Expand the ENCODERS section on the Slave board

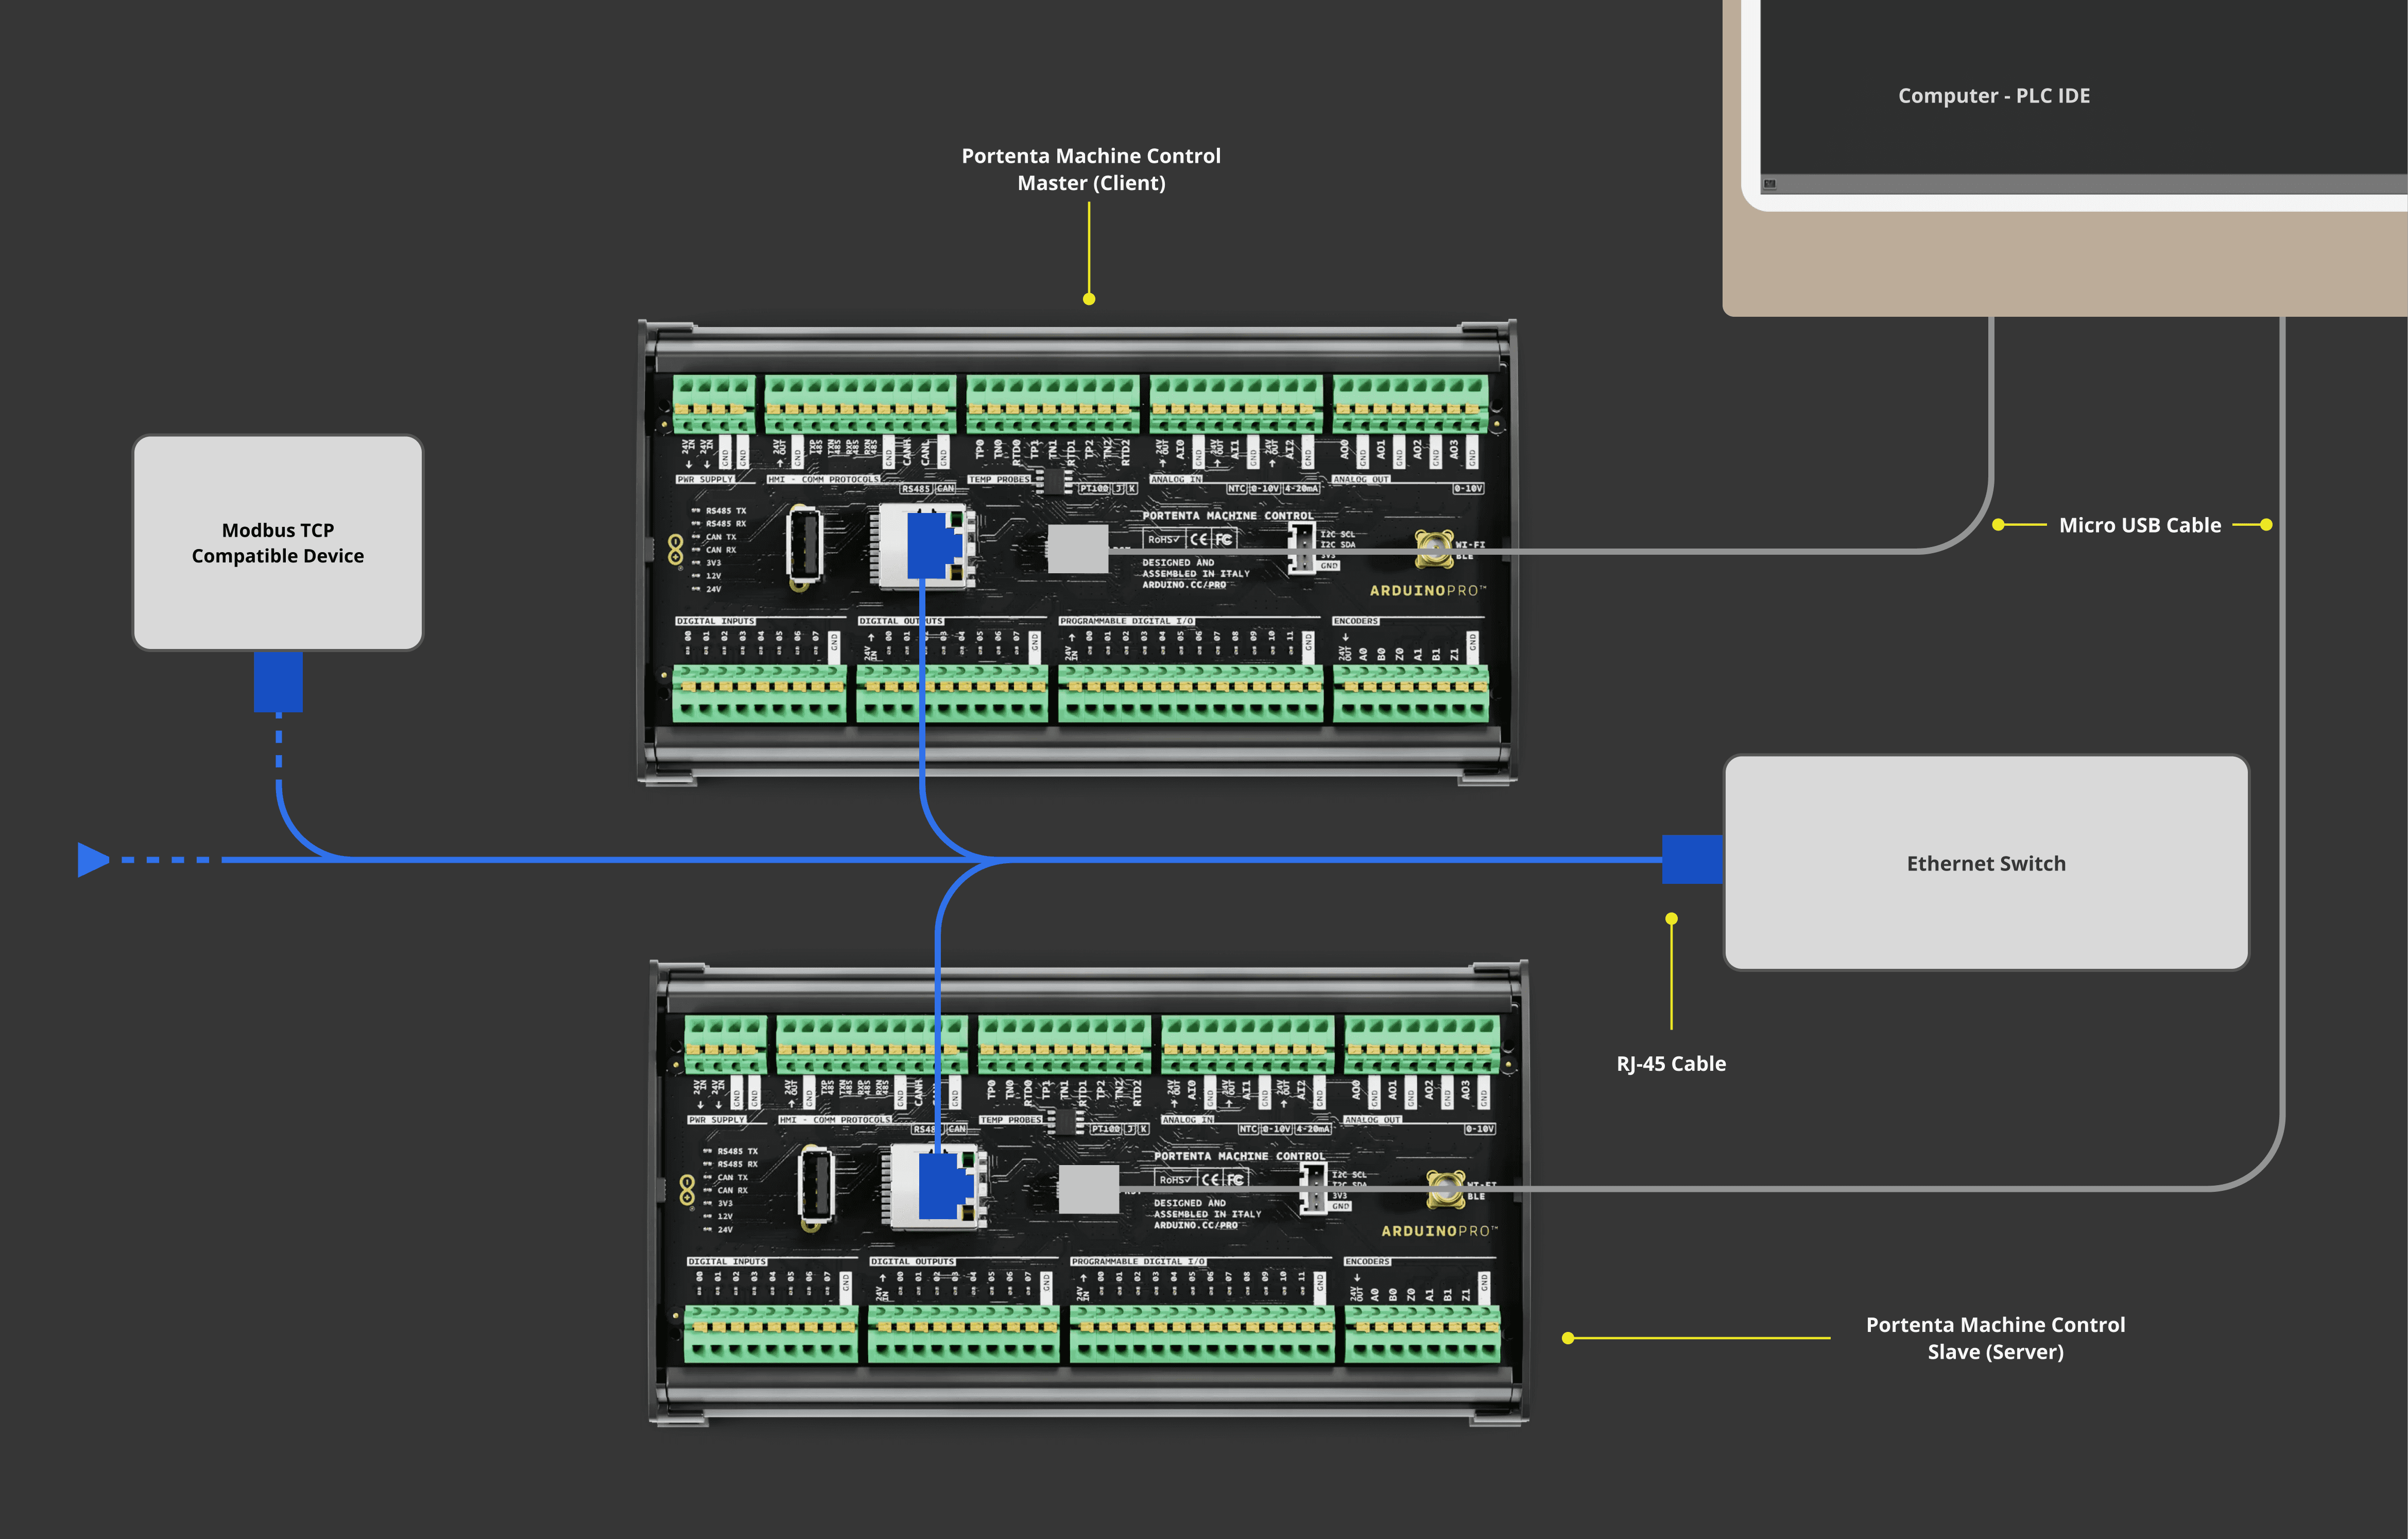point(1367,1261)
